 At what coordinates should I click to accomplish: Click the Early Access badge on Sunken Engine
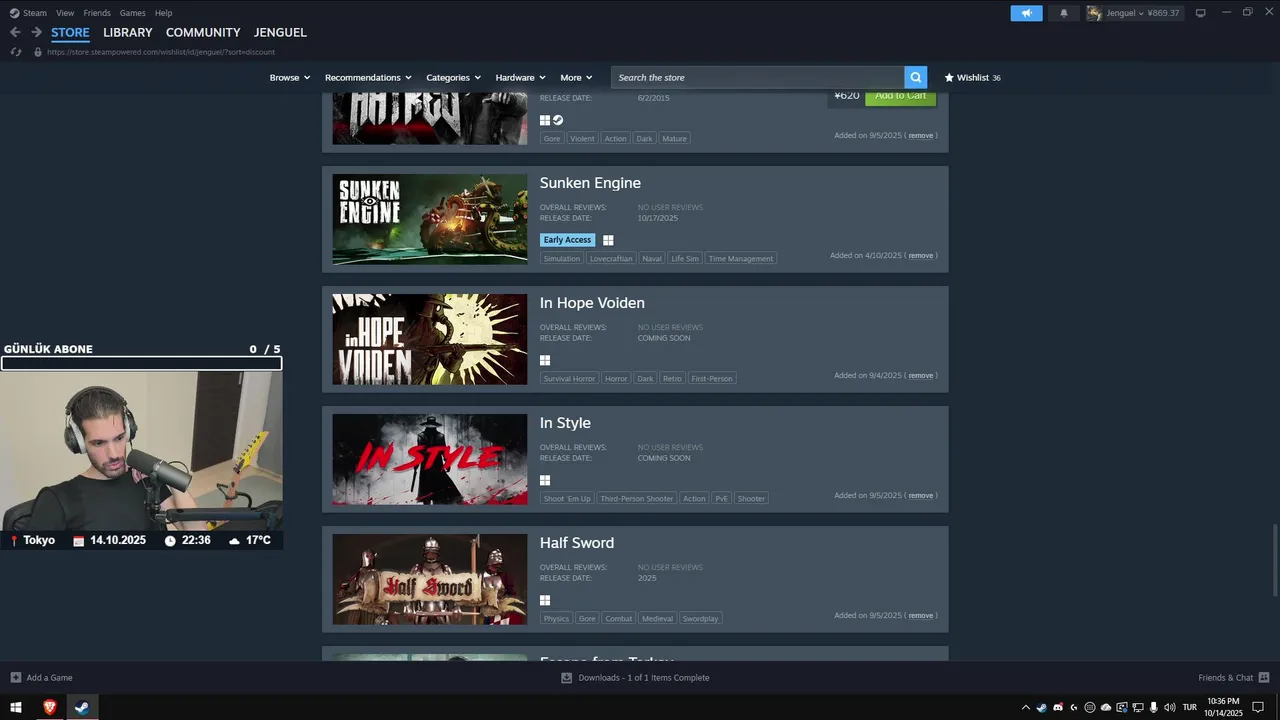567,240
